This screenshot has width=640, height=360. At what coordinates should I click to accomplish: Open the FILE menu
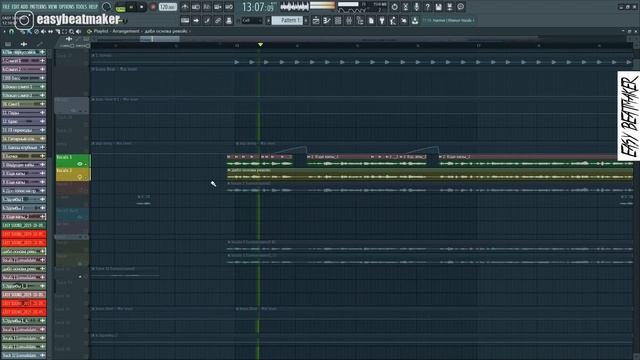6,7
